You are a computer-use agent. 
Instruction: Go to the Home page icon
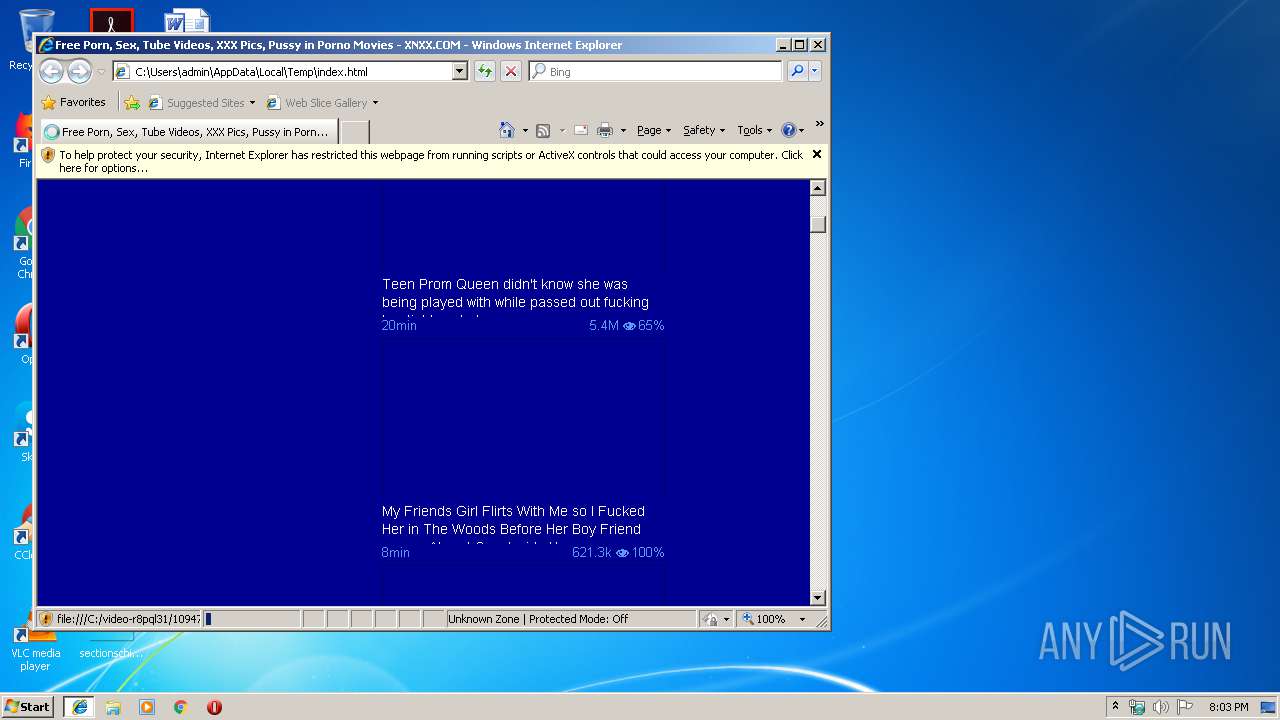point(507,130)
